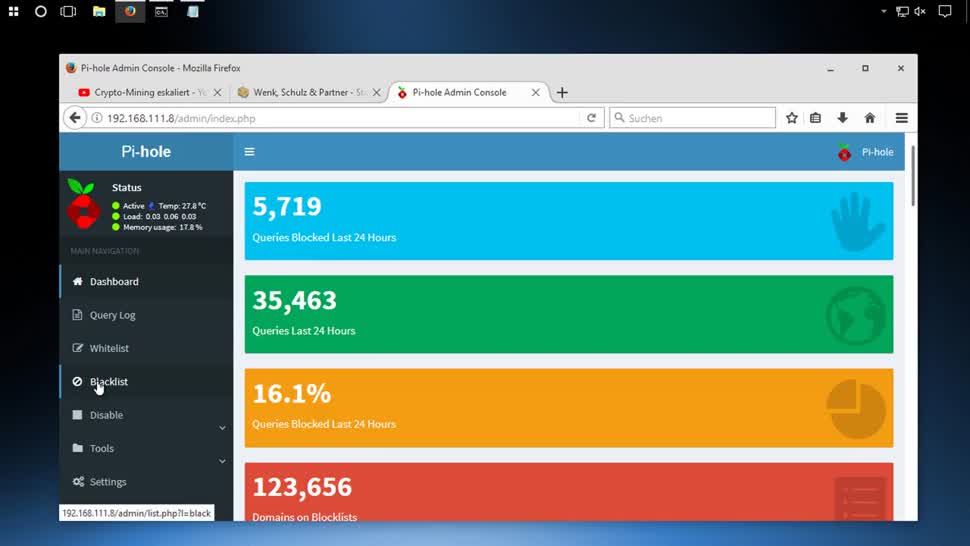Open the network tray icon

click(903, 11)
